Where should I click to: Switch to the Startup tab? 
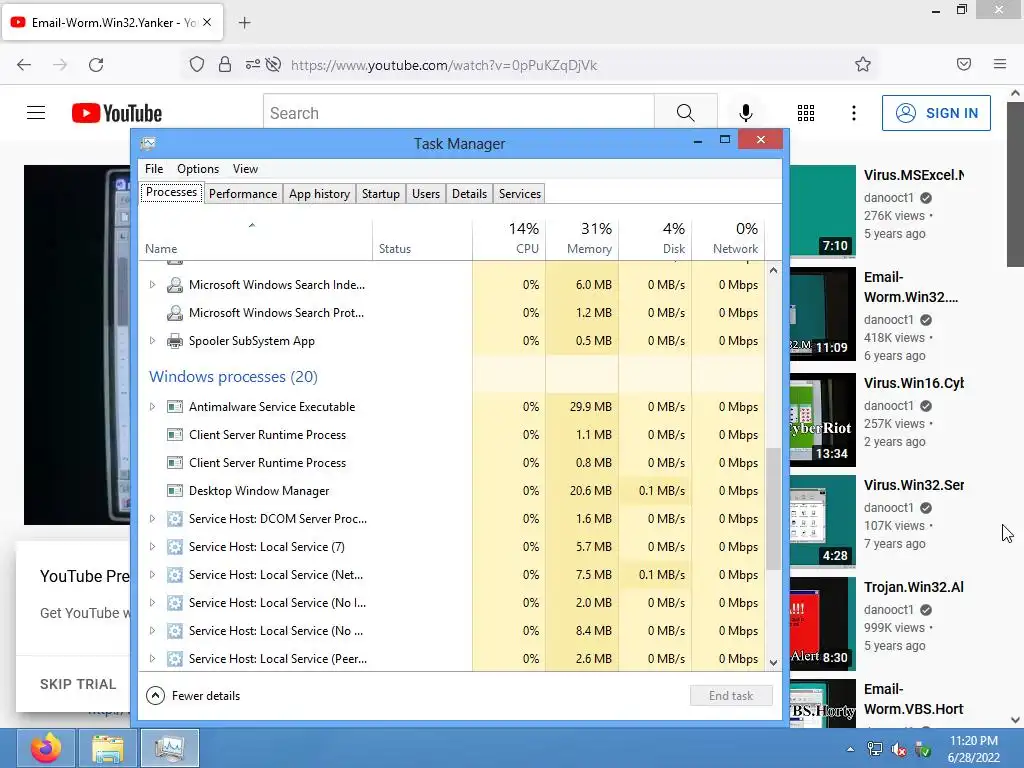[x=381, y=194]
